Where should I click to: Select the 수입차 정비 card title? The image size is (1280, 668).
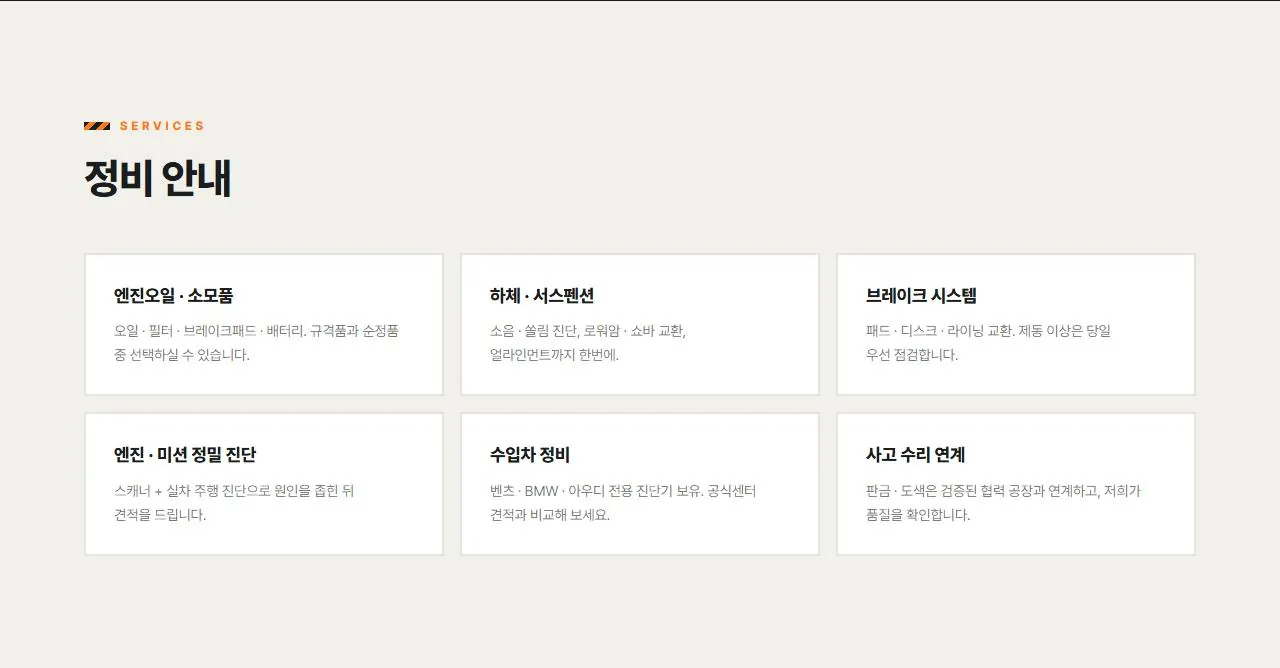click(530, 455)
